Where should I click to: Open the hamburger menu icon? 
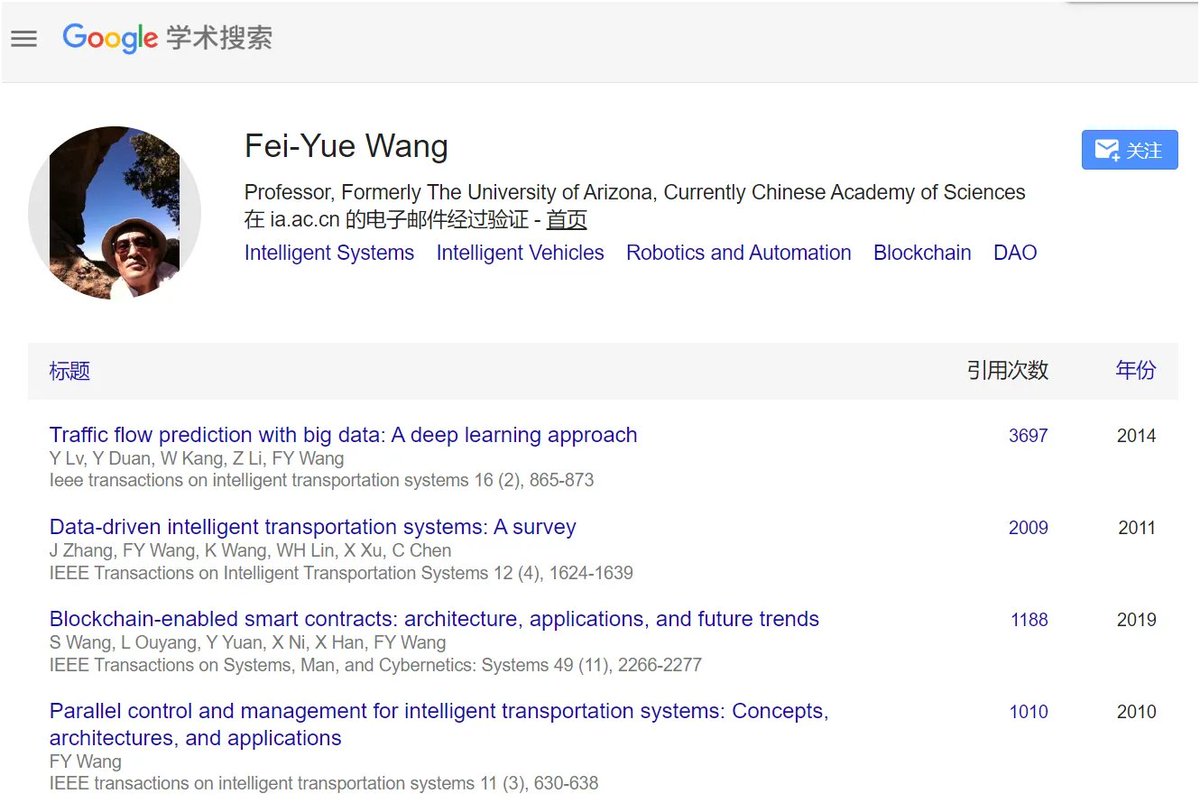[24, 39]
